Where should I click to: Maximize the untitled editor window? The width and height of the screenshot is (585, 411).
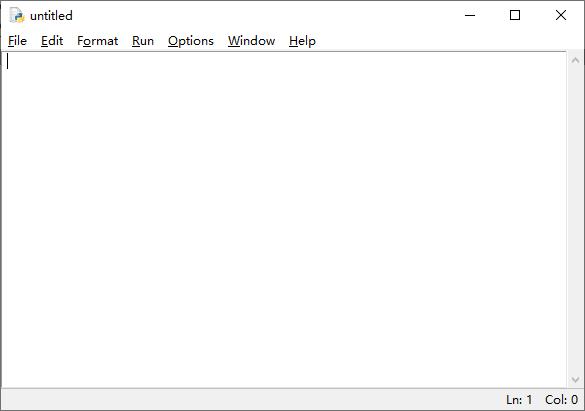click(515, 15)
